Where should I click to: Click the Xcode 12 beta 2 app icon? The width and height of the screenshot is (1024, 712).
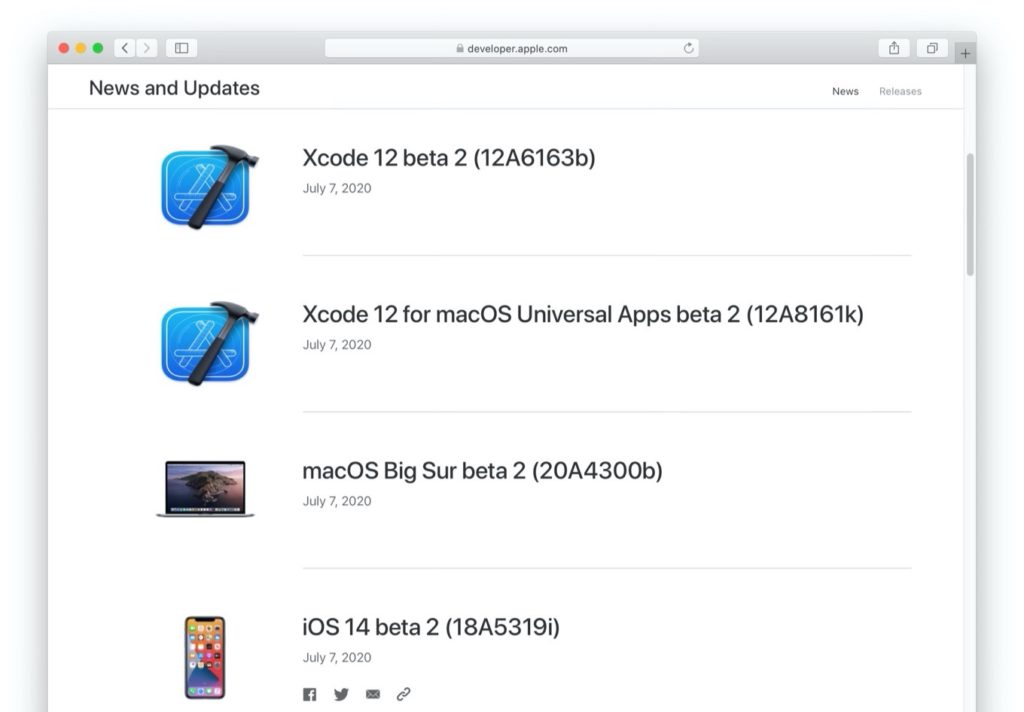(207, 186)
